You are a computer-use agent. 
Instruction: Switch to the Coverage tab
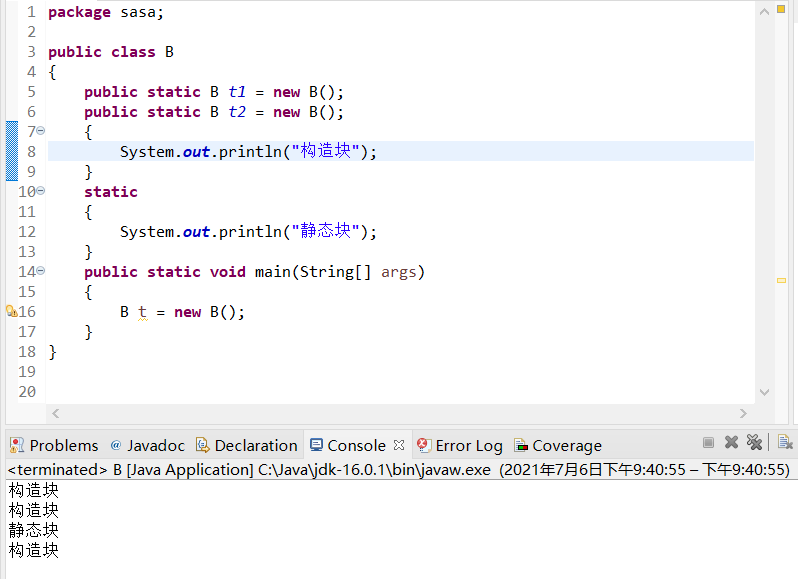click(x=558, y=446)
